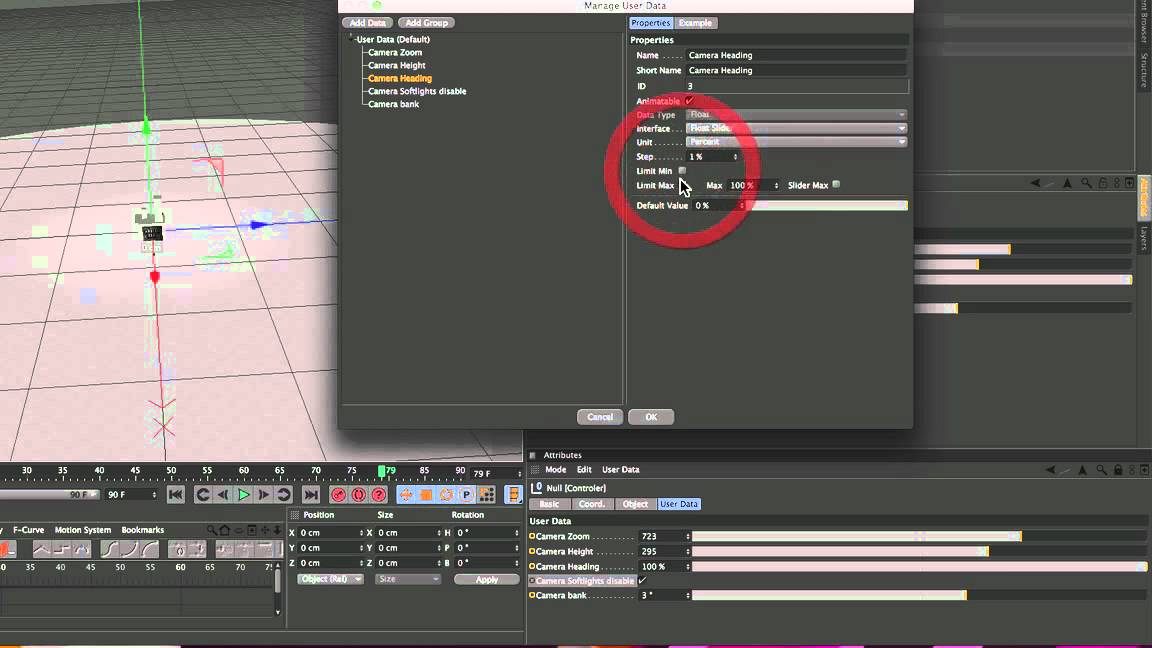Toggle Animatable checkbox
This screenshot has width=1152, height=648.
689,101
